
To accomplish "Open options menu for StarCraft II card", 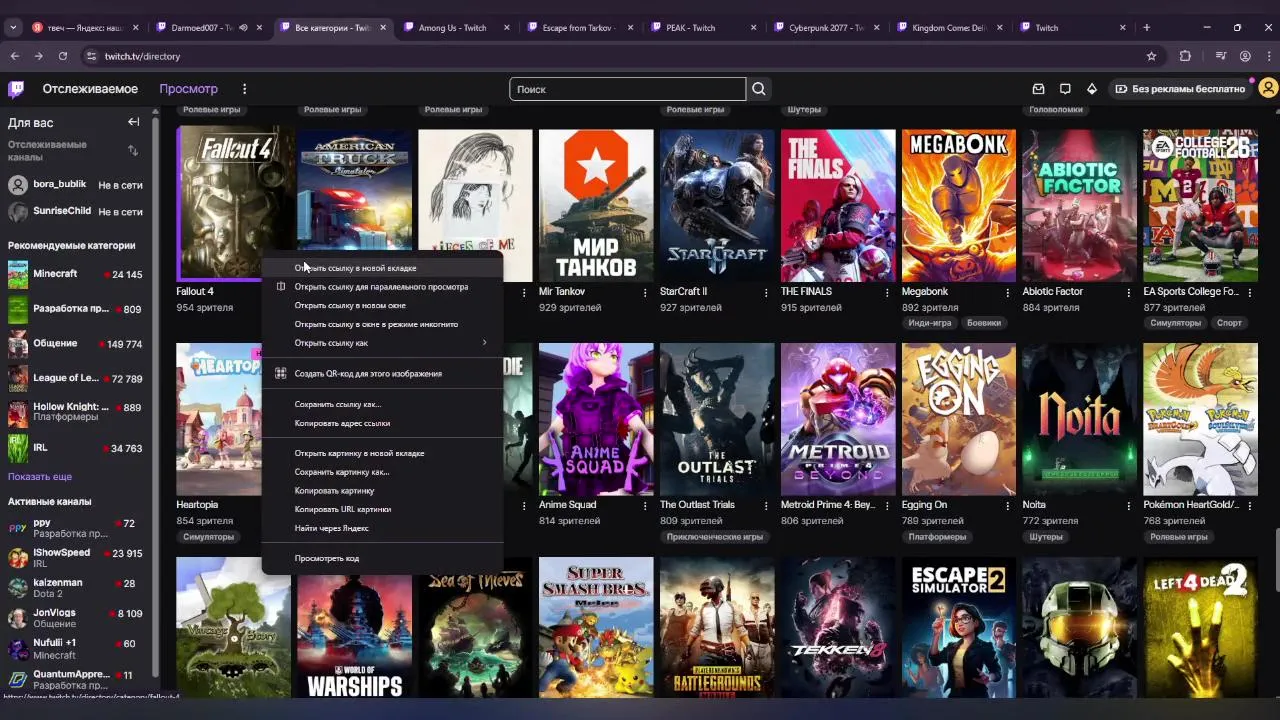I will (x=767, y=292).
